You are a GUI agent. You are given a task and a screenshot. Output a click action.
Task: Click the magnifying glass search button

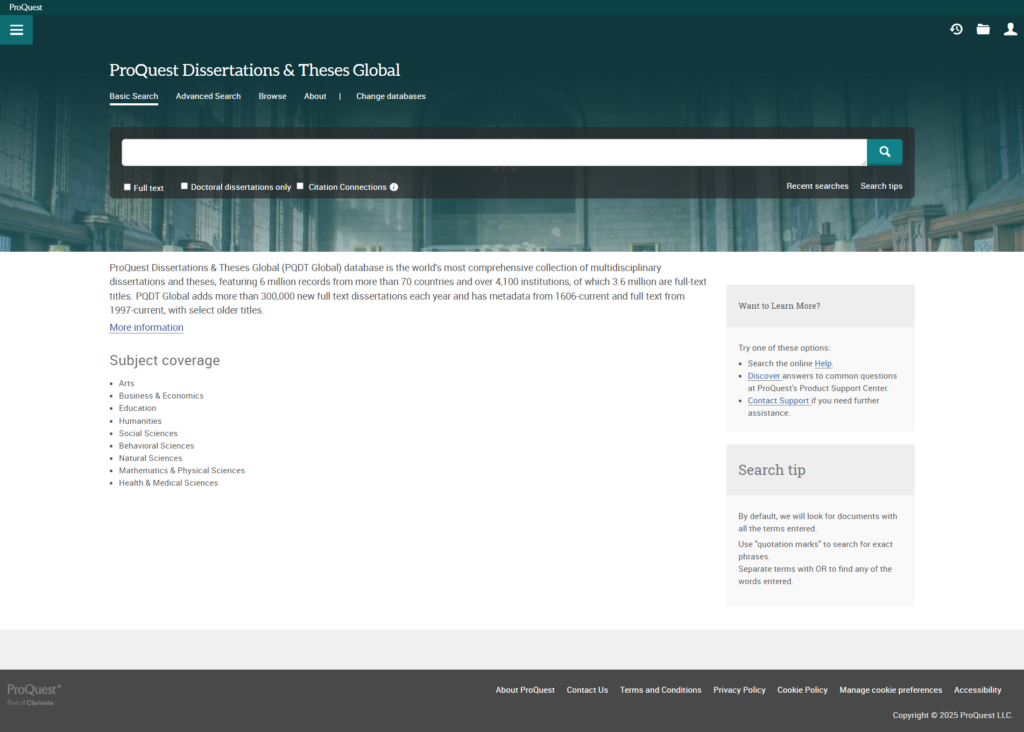(884, 151)
